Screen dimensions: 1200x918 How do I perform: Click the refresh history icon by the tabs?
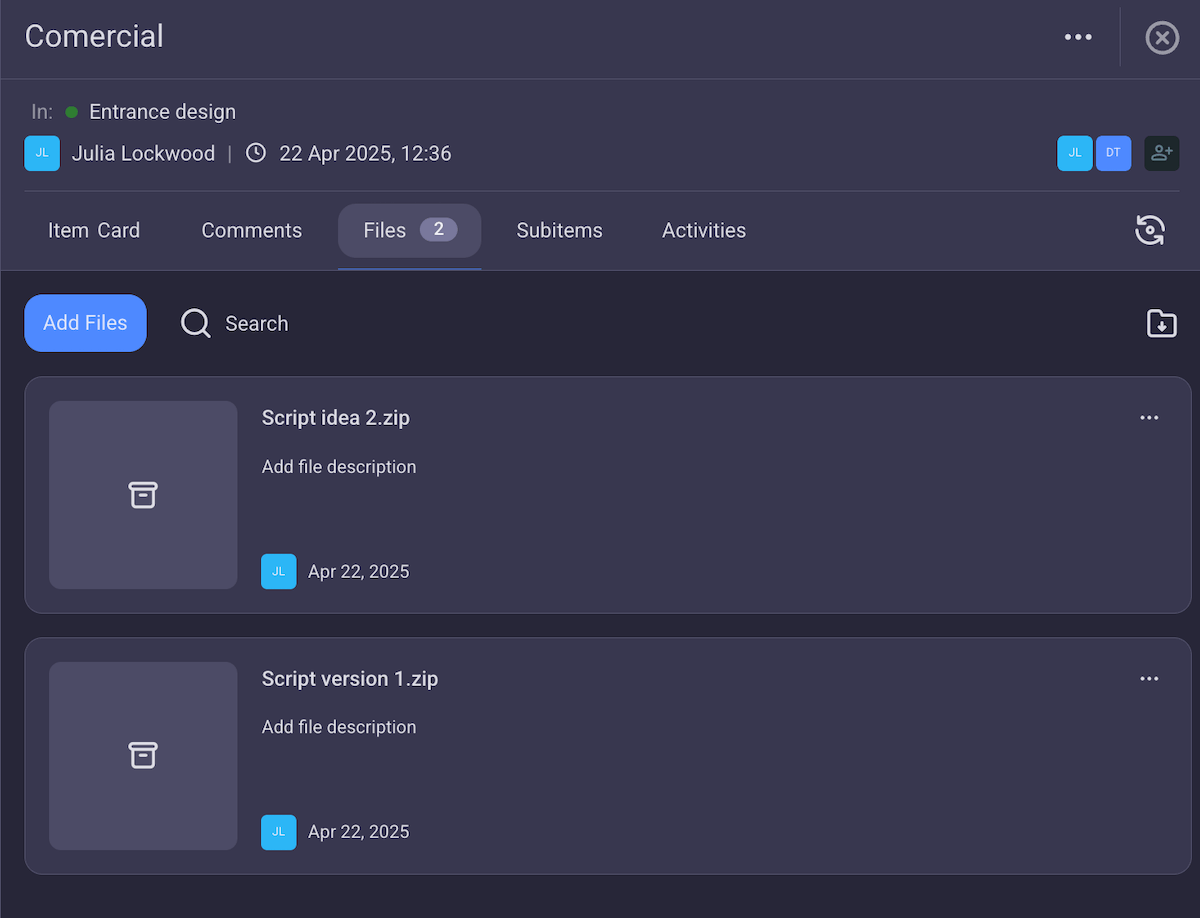[x=1150, y=230]
